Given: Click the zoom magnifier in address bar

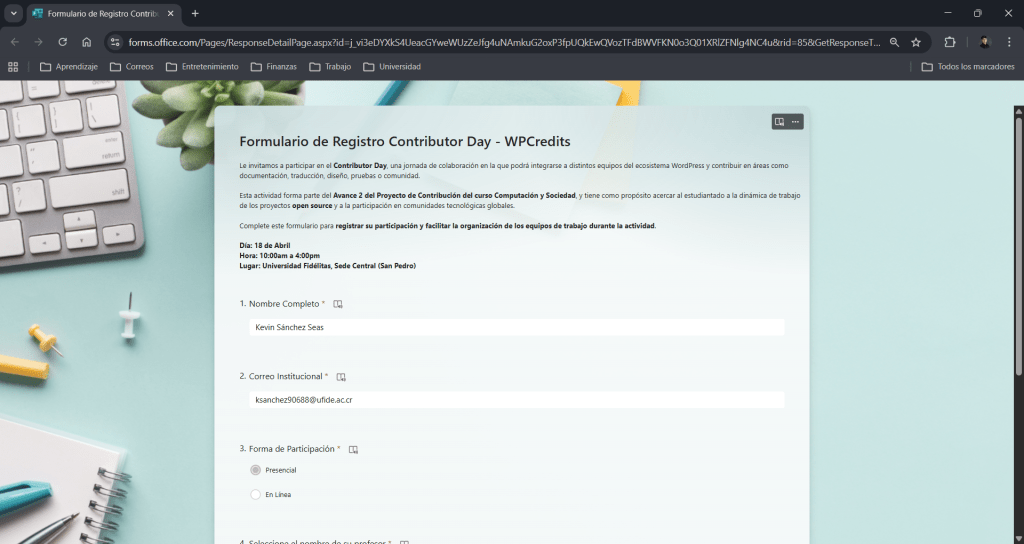Looking at the screenshot, I should (x=894, y=42).
